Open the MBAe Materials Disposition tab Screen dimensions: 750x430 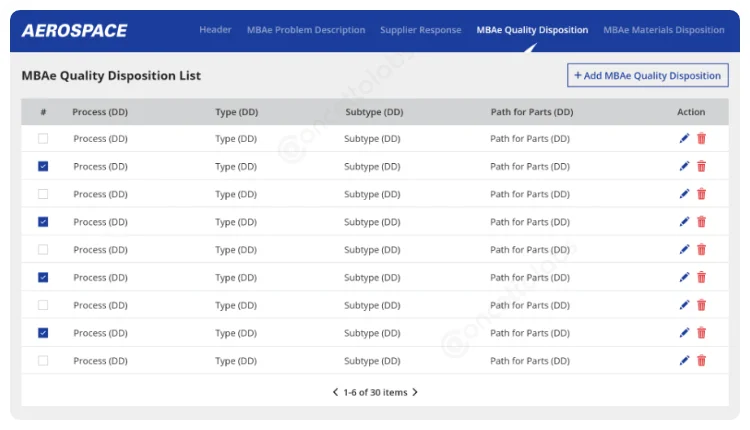663,30
